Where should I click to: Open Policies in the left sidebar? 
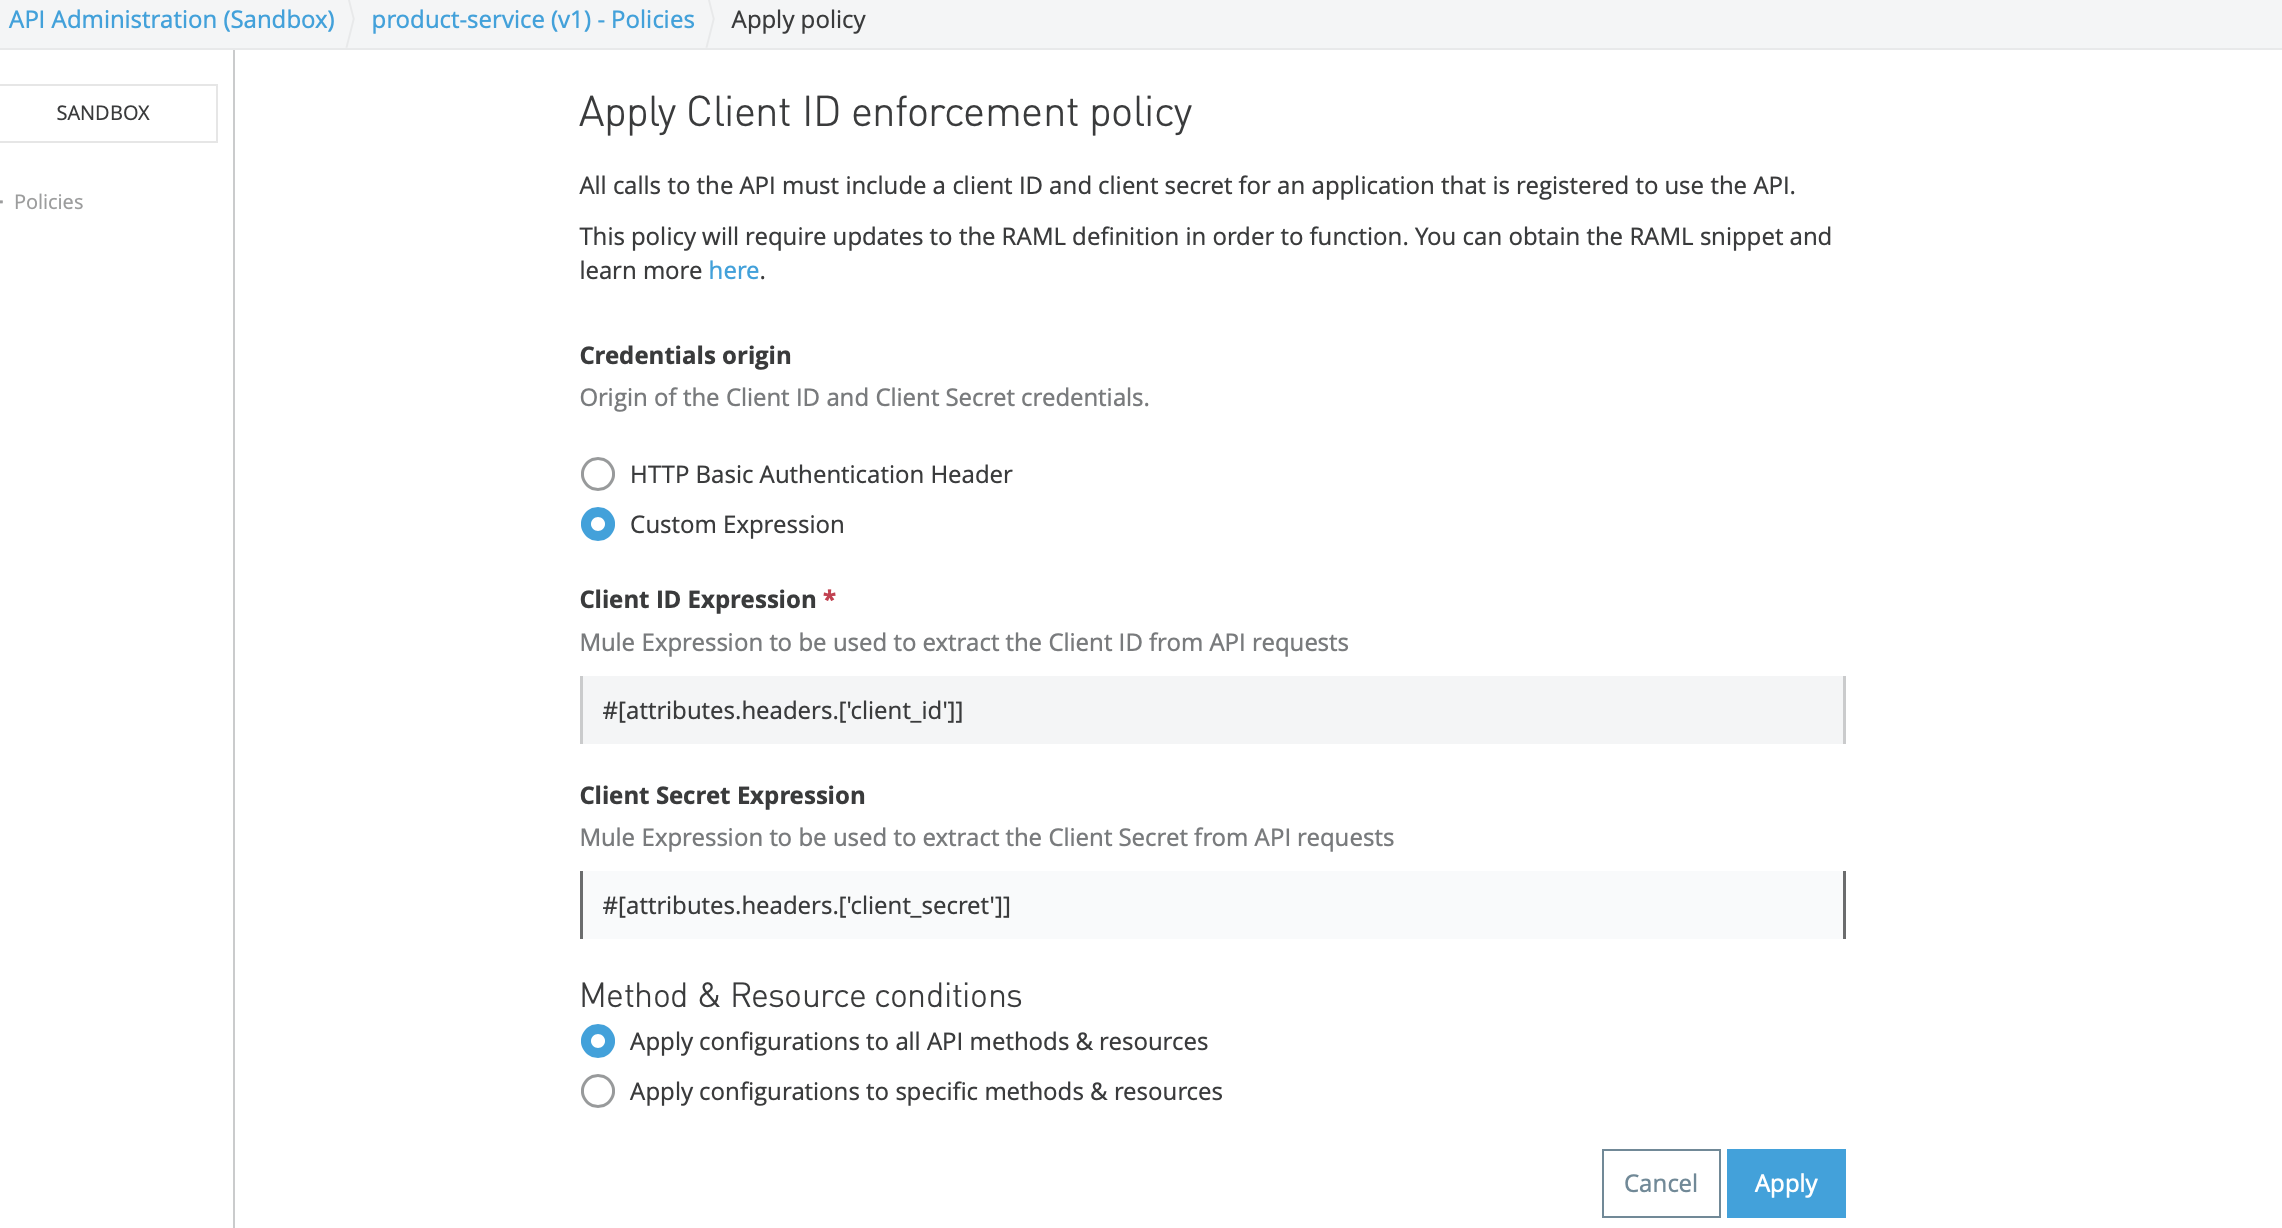pos(48,202)
